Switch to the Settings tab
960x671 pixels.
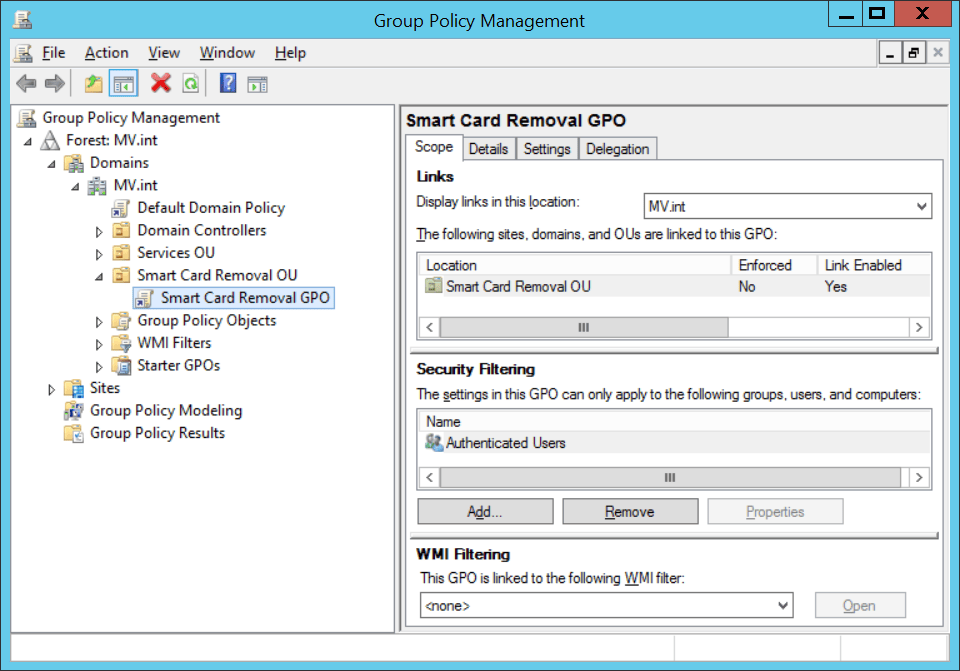coord(547,147)
